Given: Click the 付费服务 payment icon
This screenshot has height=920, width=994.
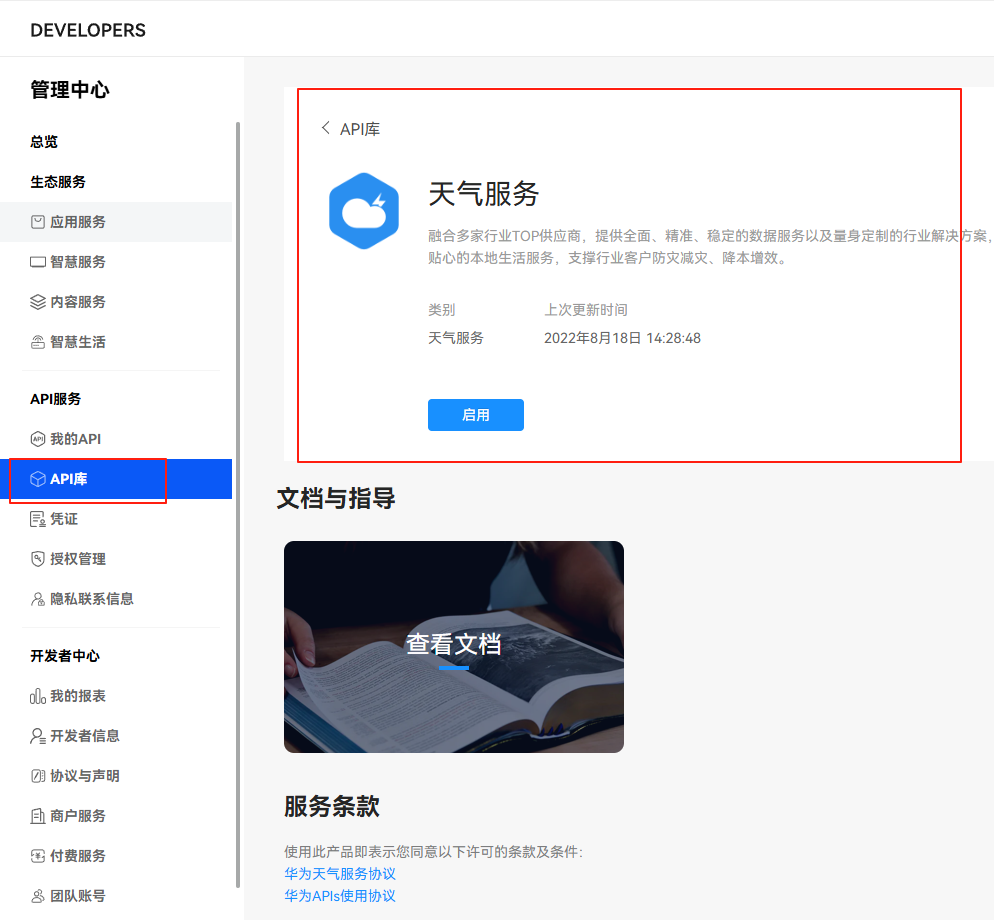Looking at the screenshot, I should tap(38, 856).
